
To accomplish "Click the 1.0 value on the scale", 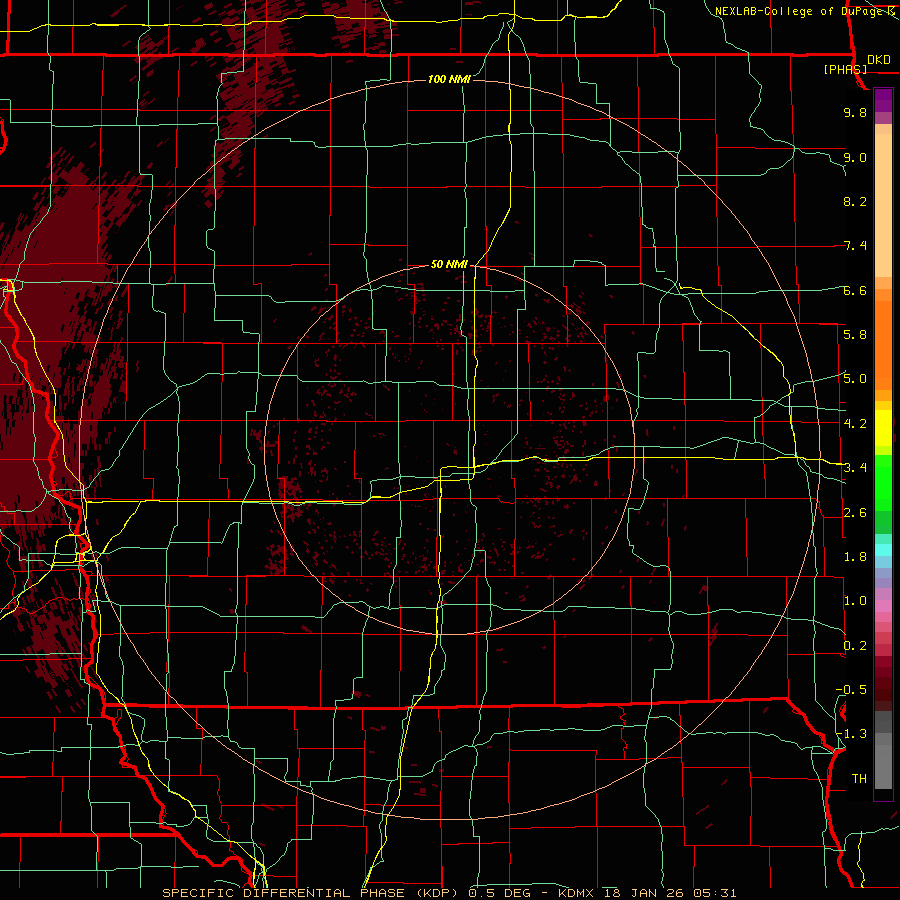I will (x=855, y=601).
